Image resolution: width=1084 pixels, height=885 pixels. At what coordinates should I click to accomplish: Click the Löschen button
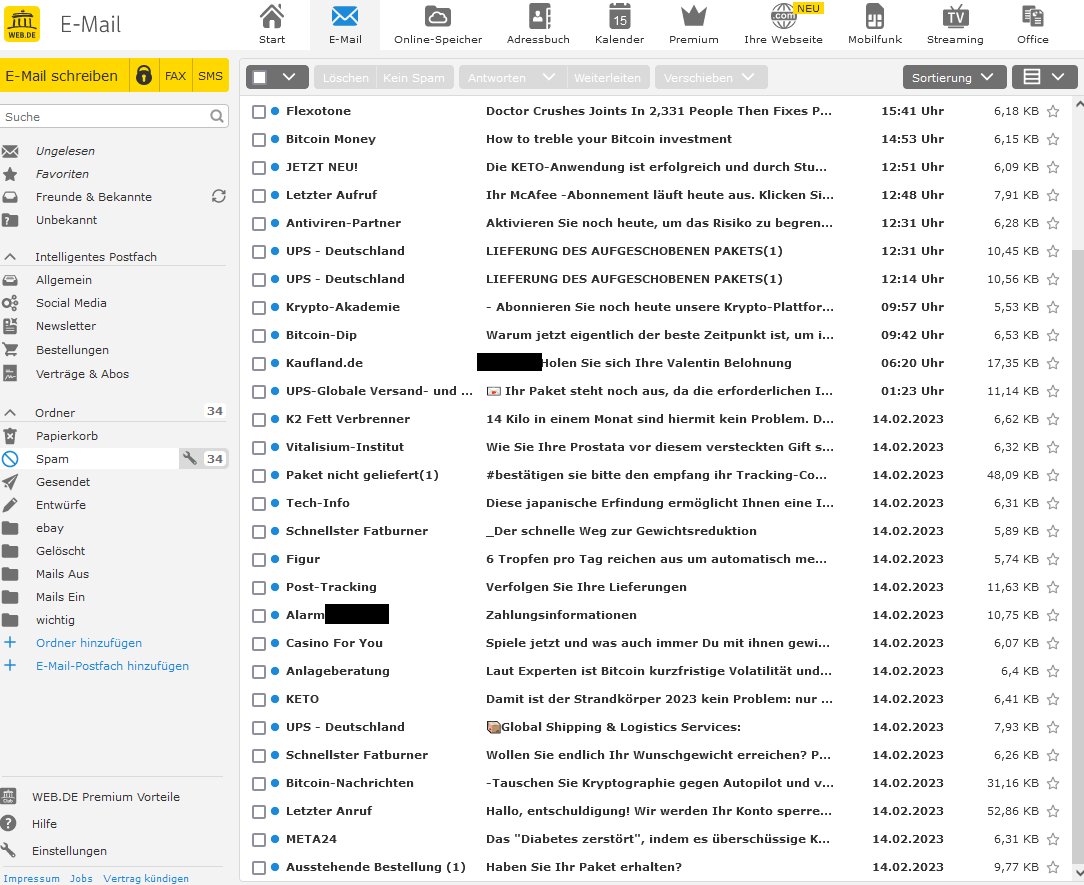pyautogui.click(x=346, y=77)
